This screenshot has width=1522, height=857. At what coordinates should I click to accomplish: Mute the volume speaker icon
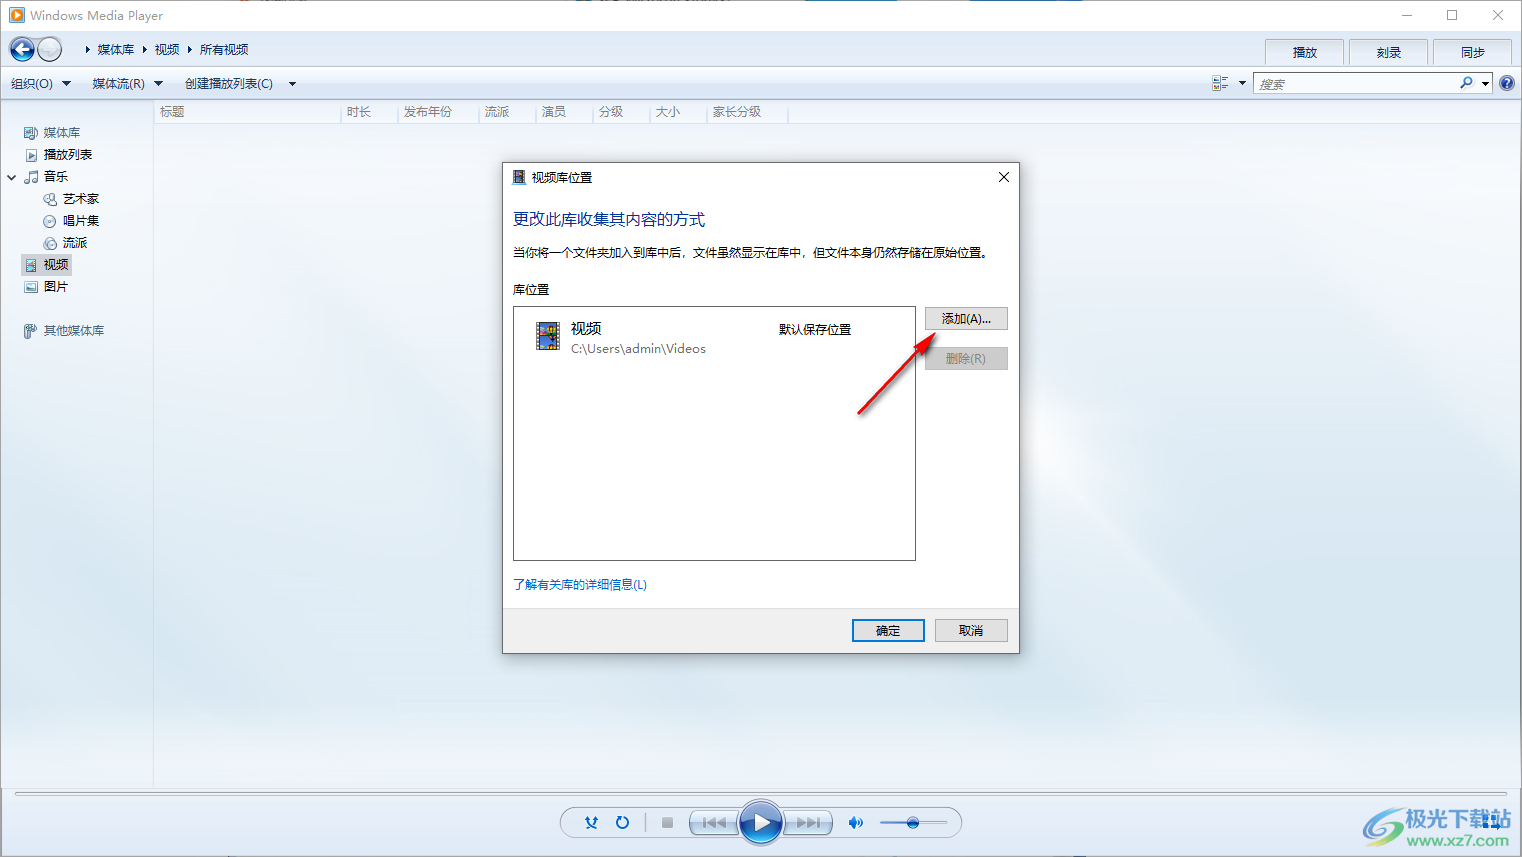tap(855, 823)
